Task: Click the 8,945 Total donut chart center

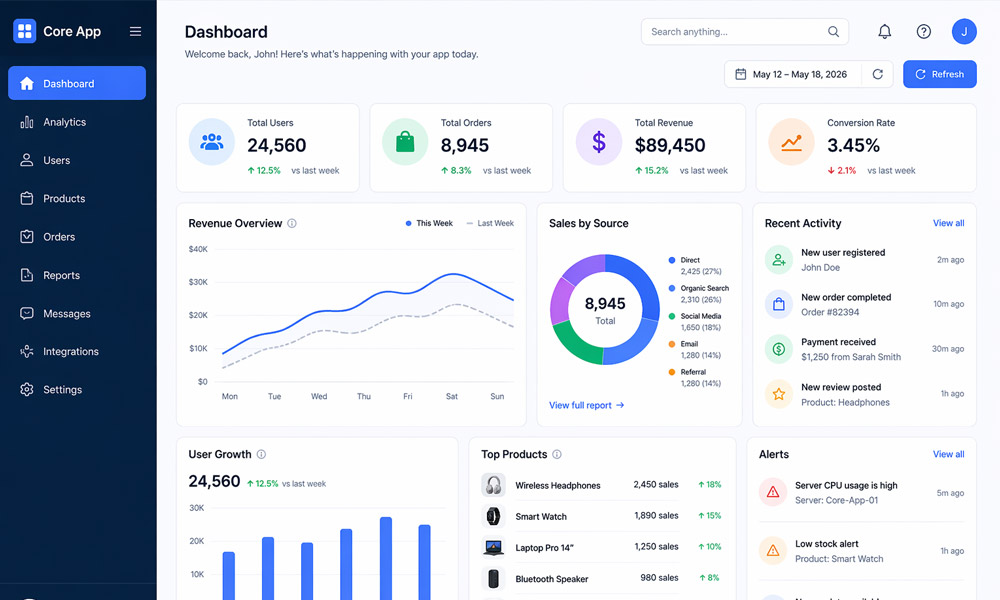Action: [605, 310]
